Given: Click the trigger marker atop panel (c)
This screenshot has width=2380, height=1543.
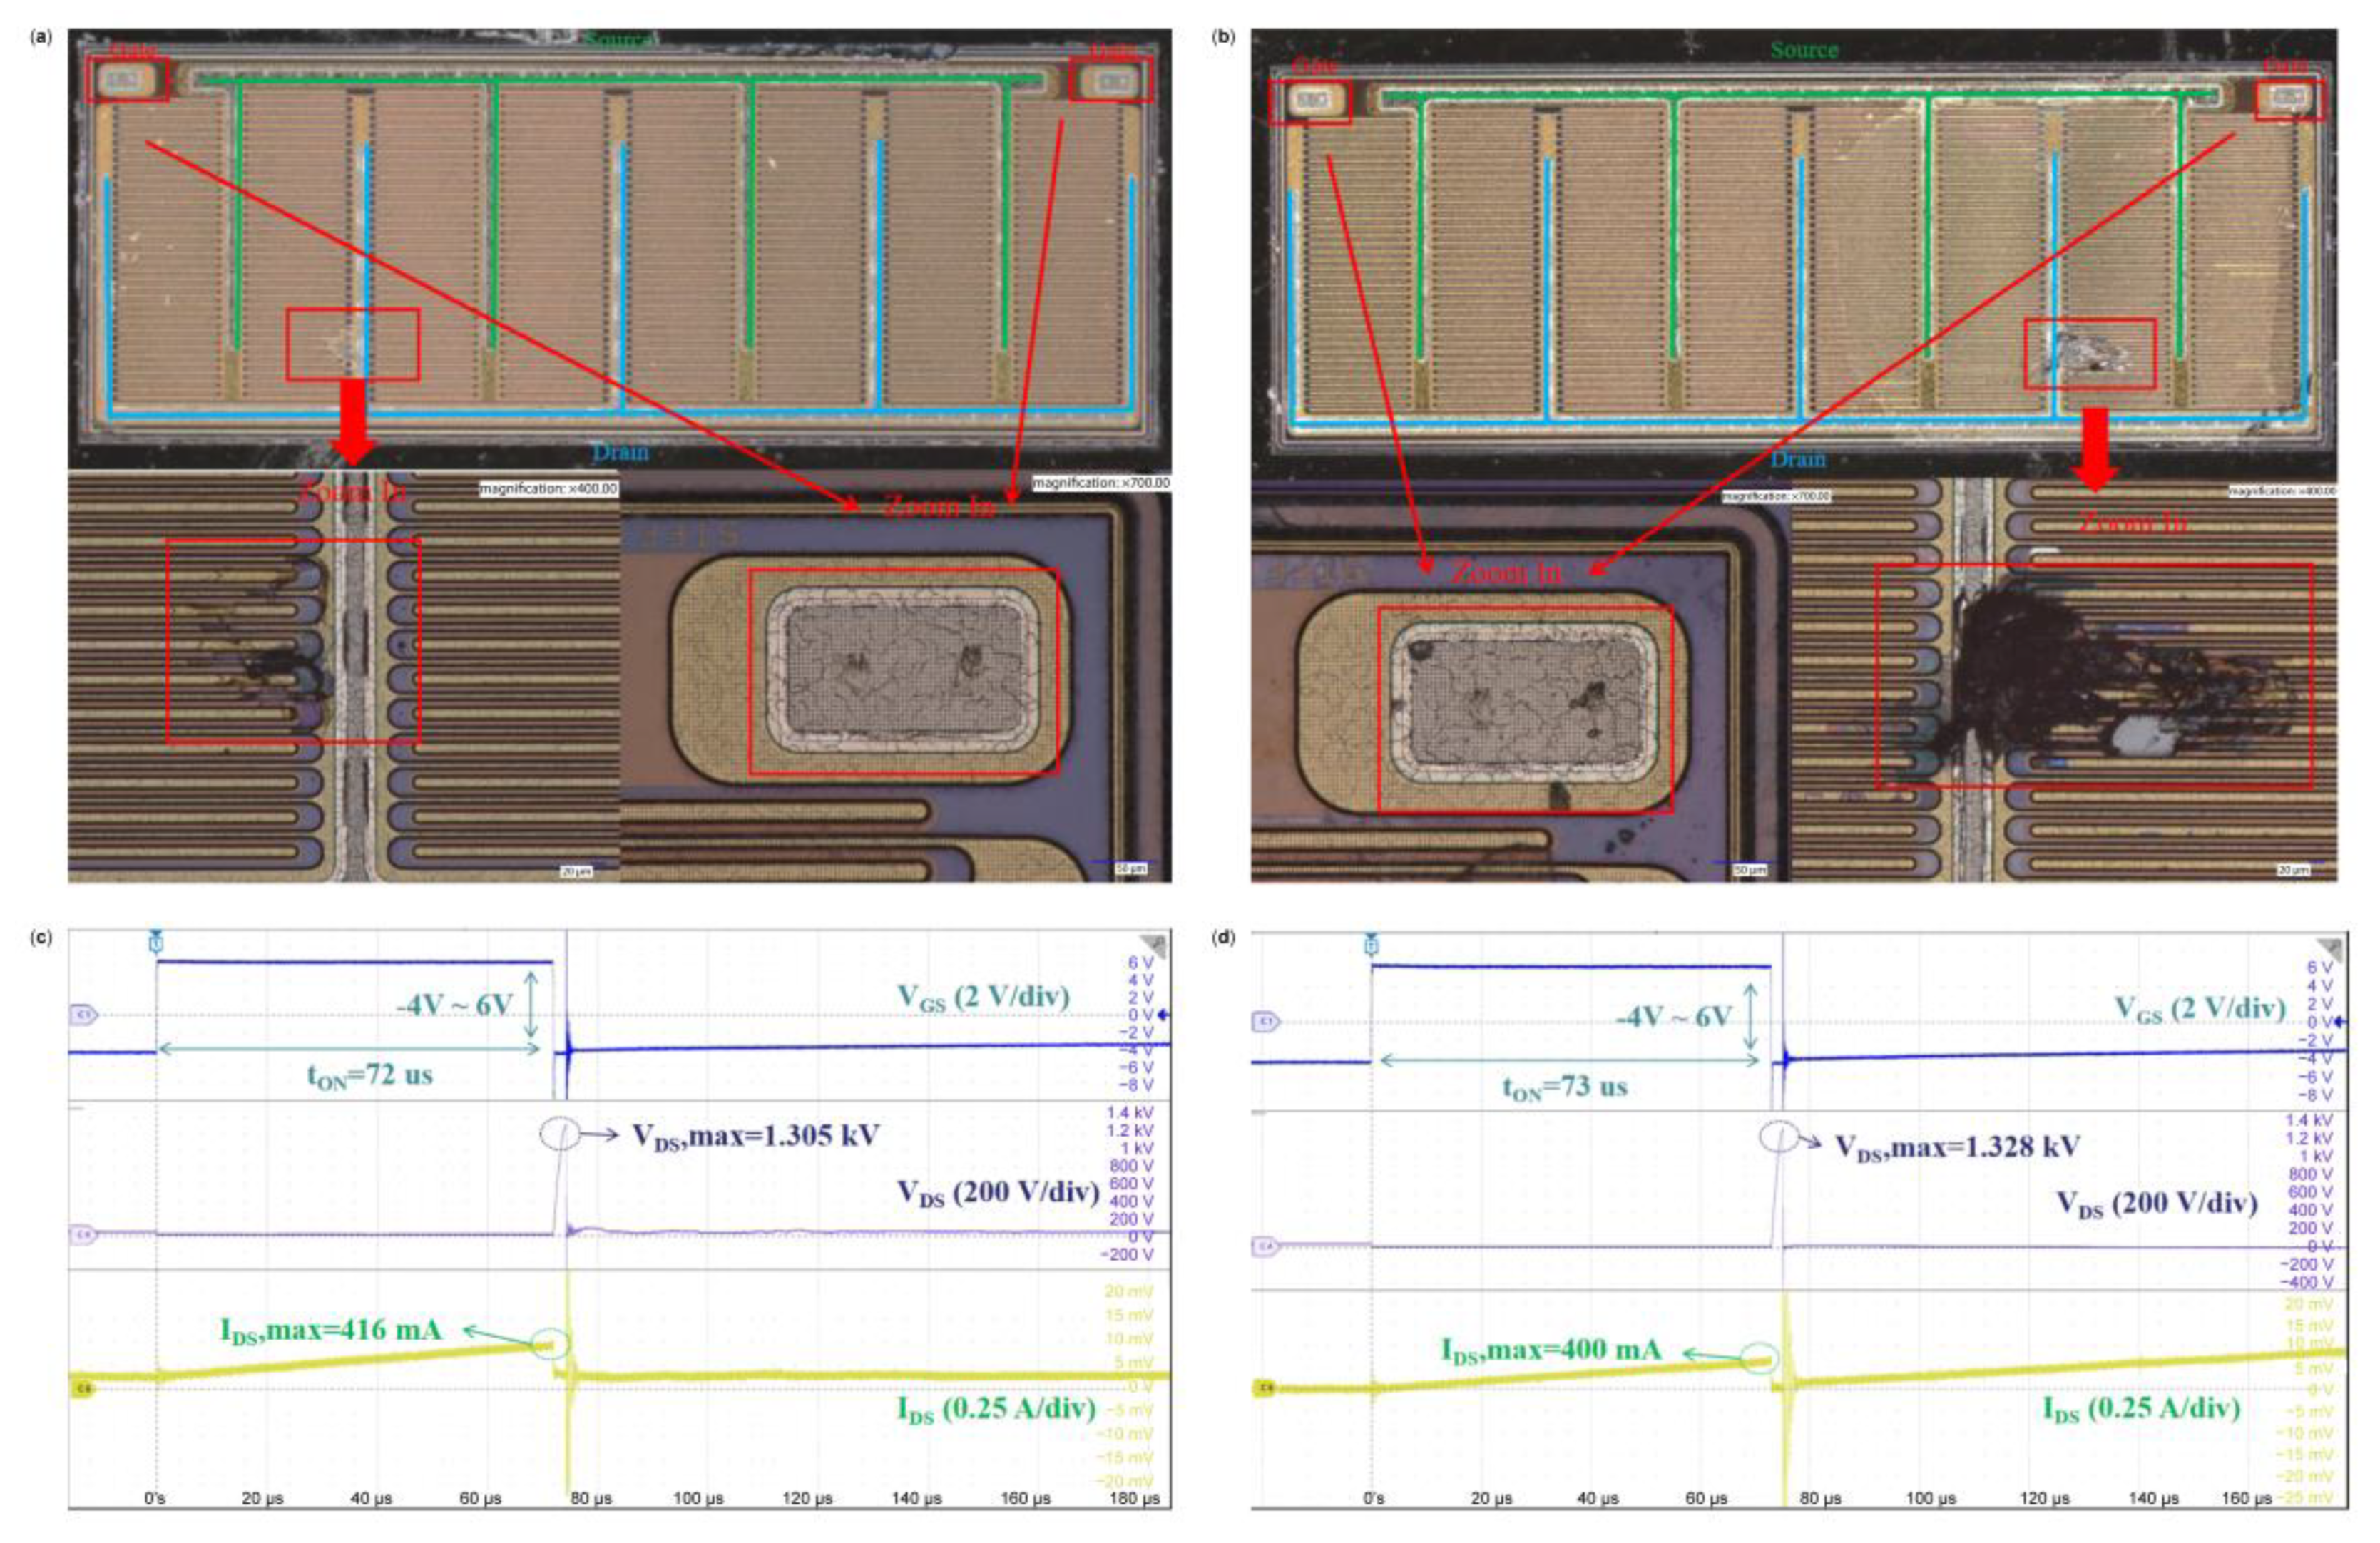Looking at the screenshot, I should click(155, 943).
